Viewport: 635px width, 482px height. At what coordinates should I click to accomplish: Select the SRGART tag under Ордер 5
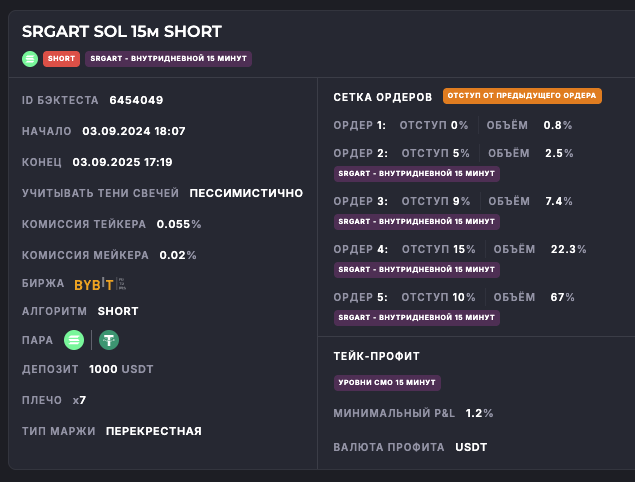click(417, 317)
